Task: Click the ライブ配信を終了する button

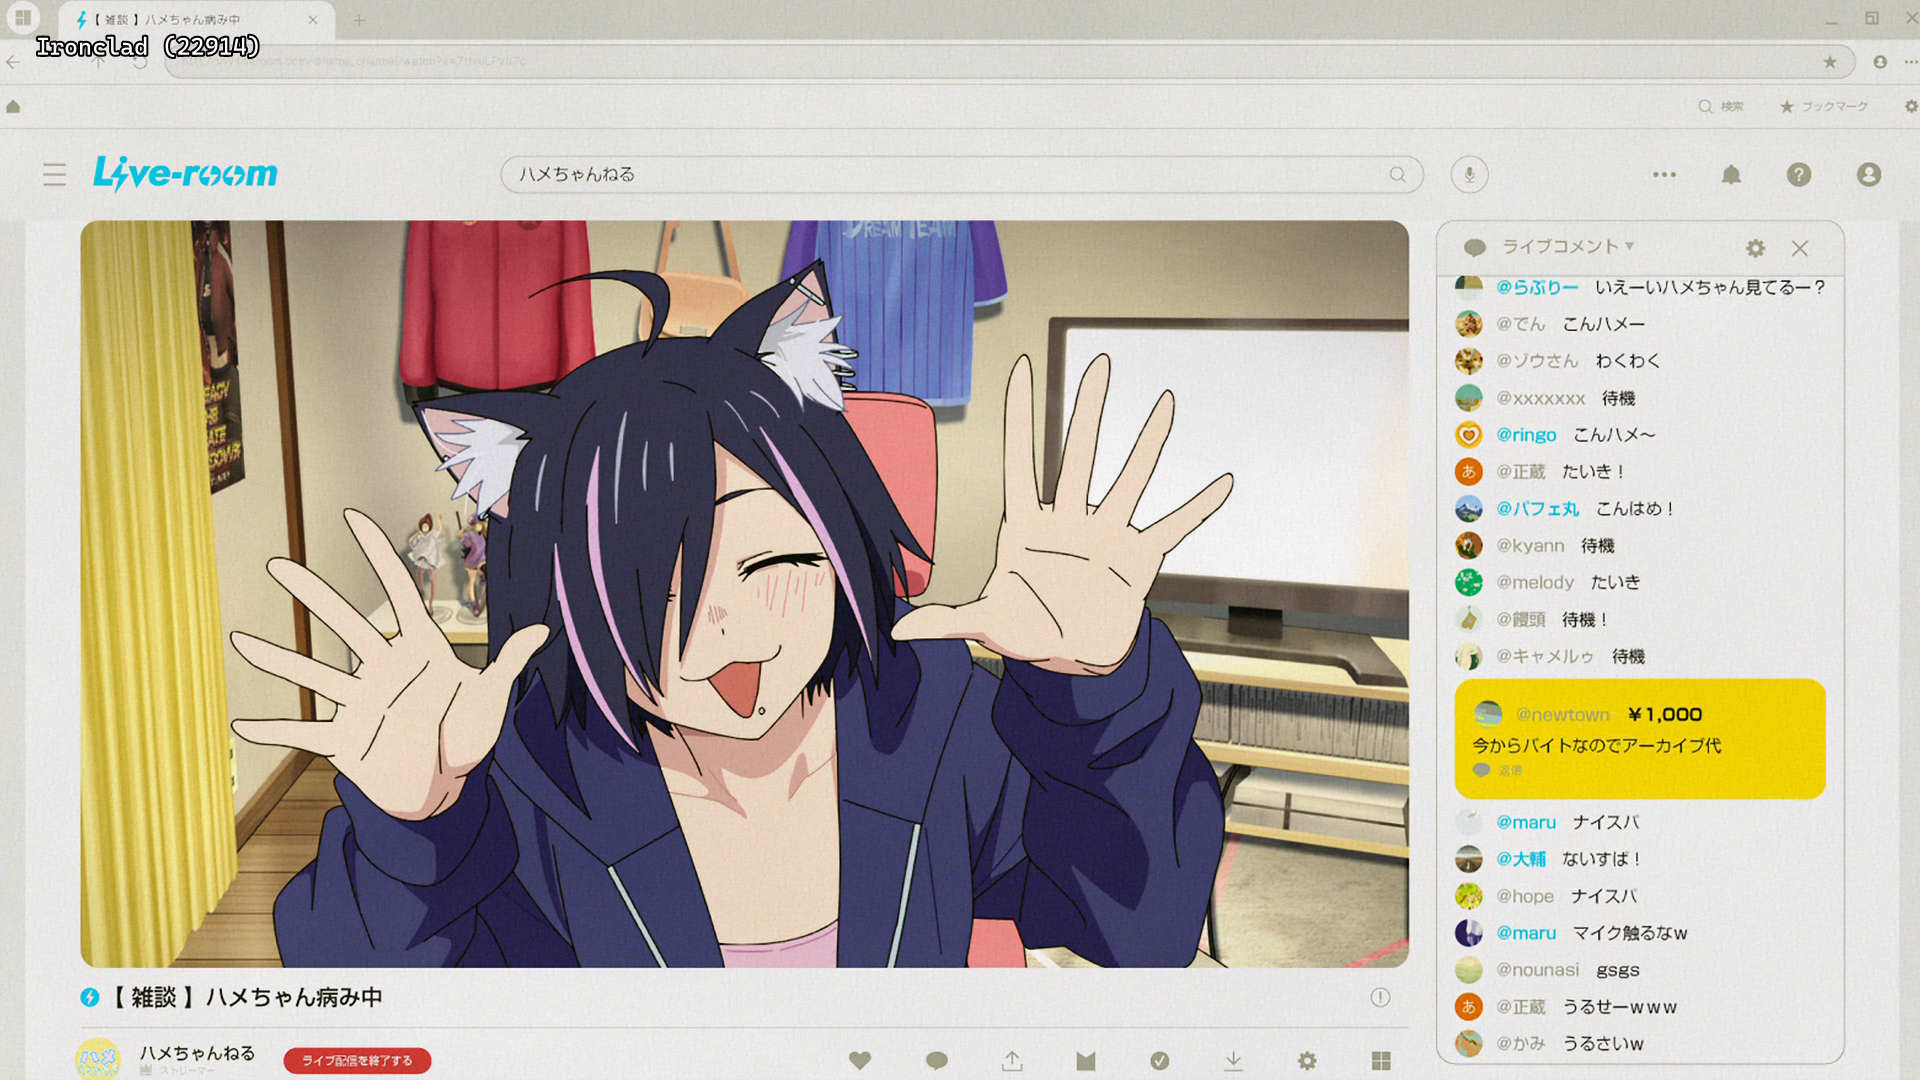Action: (x=357, y=1061)
